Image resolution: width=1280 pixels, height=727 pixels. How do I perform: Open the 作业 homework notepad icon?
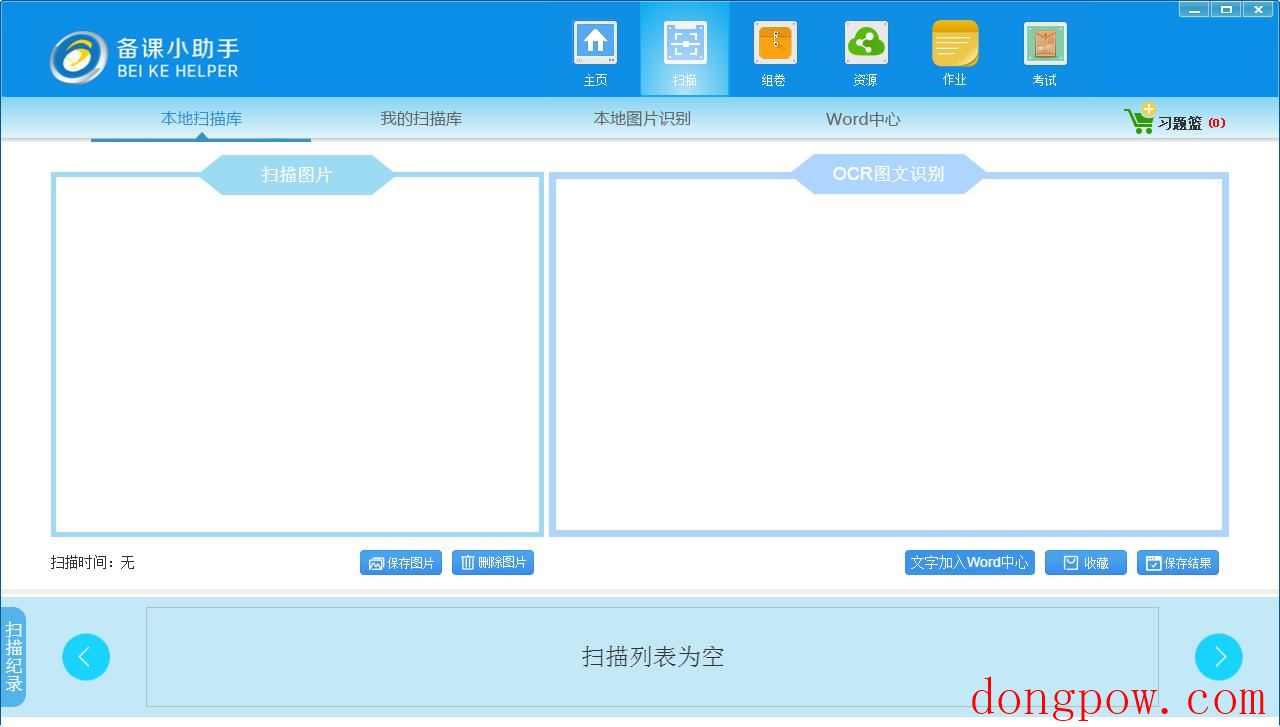click(955, 53)
